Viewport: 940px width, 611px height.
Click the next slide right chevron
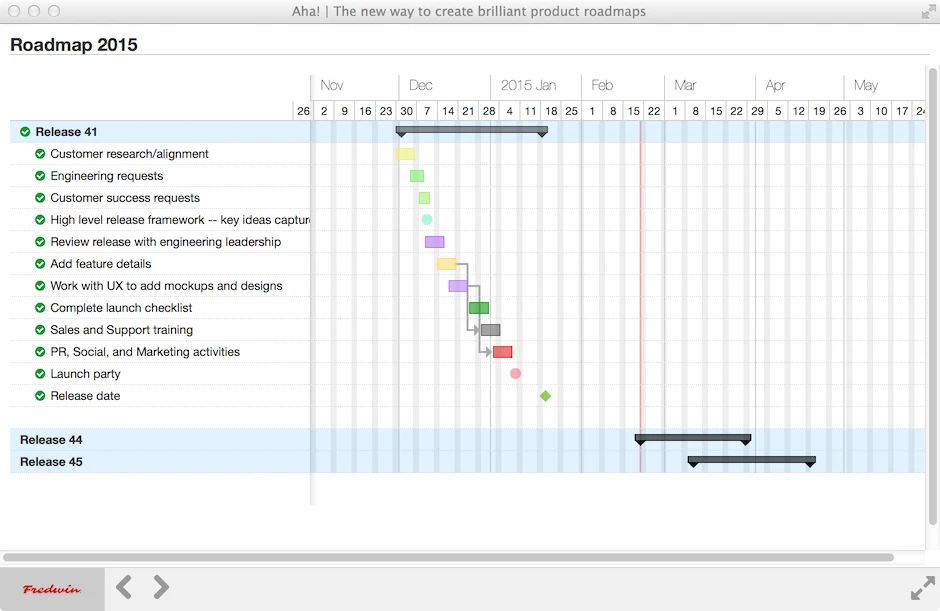(x=161, y=587)
